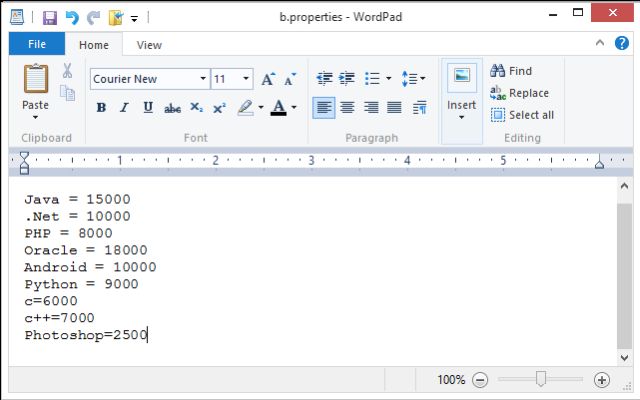
Task: Apply the font text color A
Action: point(279,108)
